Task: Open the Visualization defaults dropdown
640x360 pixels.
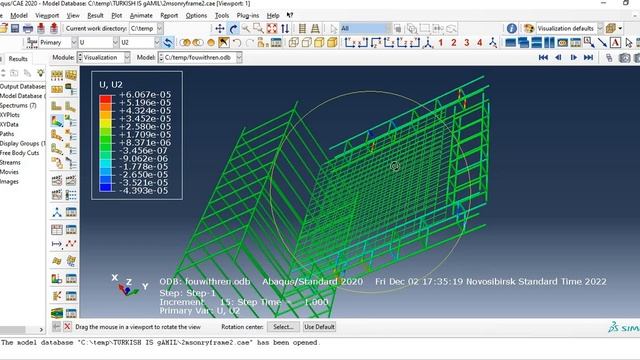Action: coord(600,29)
